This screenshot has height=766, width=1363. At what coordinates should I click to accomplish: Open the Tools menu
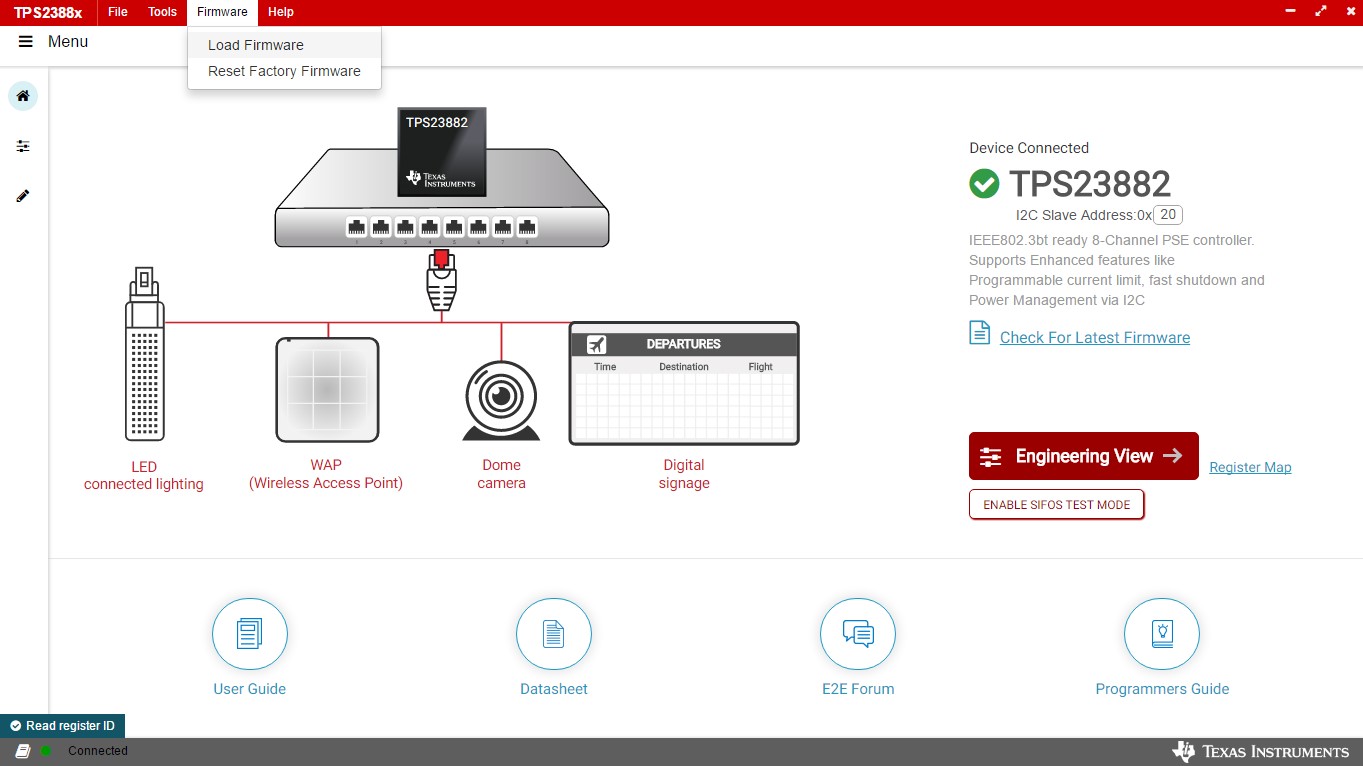pos(162,12)
